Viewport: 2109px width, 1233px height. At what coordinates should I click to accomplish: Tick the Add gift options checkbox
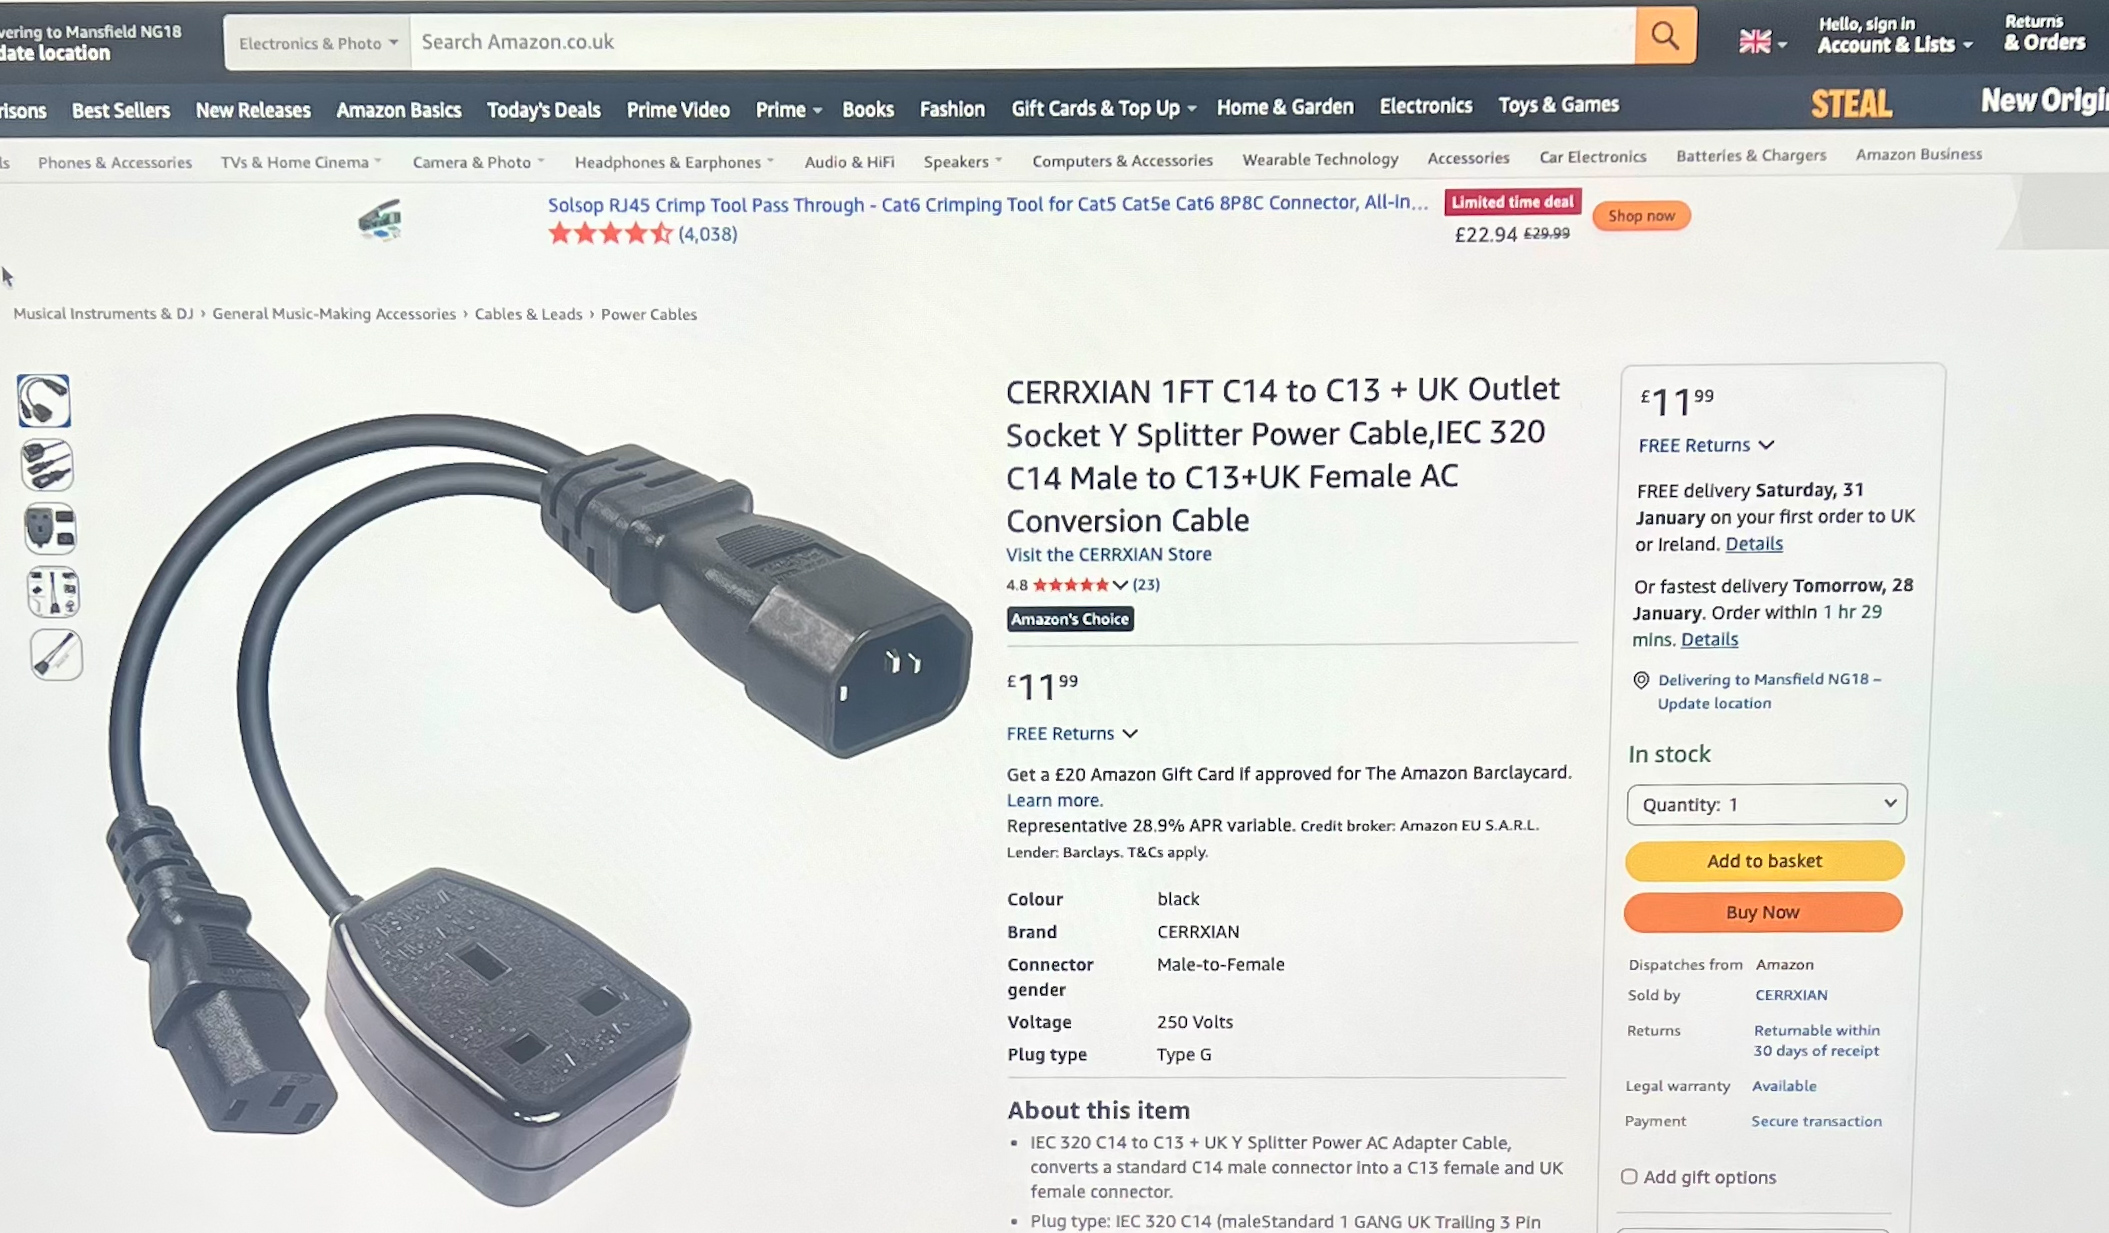click(x=1629, y=1177)
